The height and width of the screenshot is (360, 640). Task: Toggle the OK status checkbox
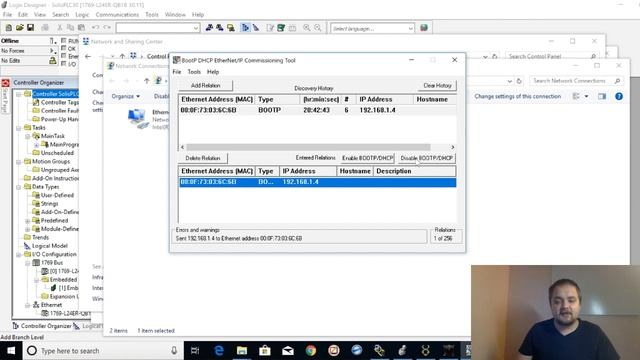64,48
